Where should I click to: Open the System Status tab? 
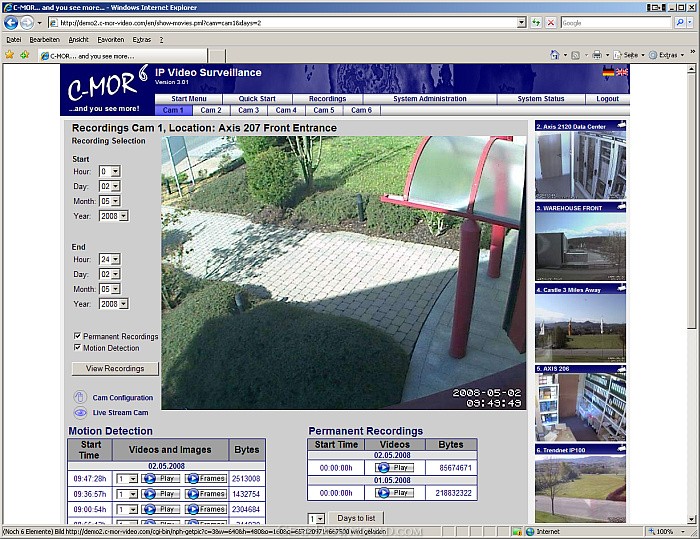click(x=541, y=99)
